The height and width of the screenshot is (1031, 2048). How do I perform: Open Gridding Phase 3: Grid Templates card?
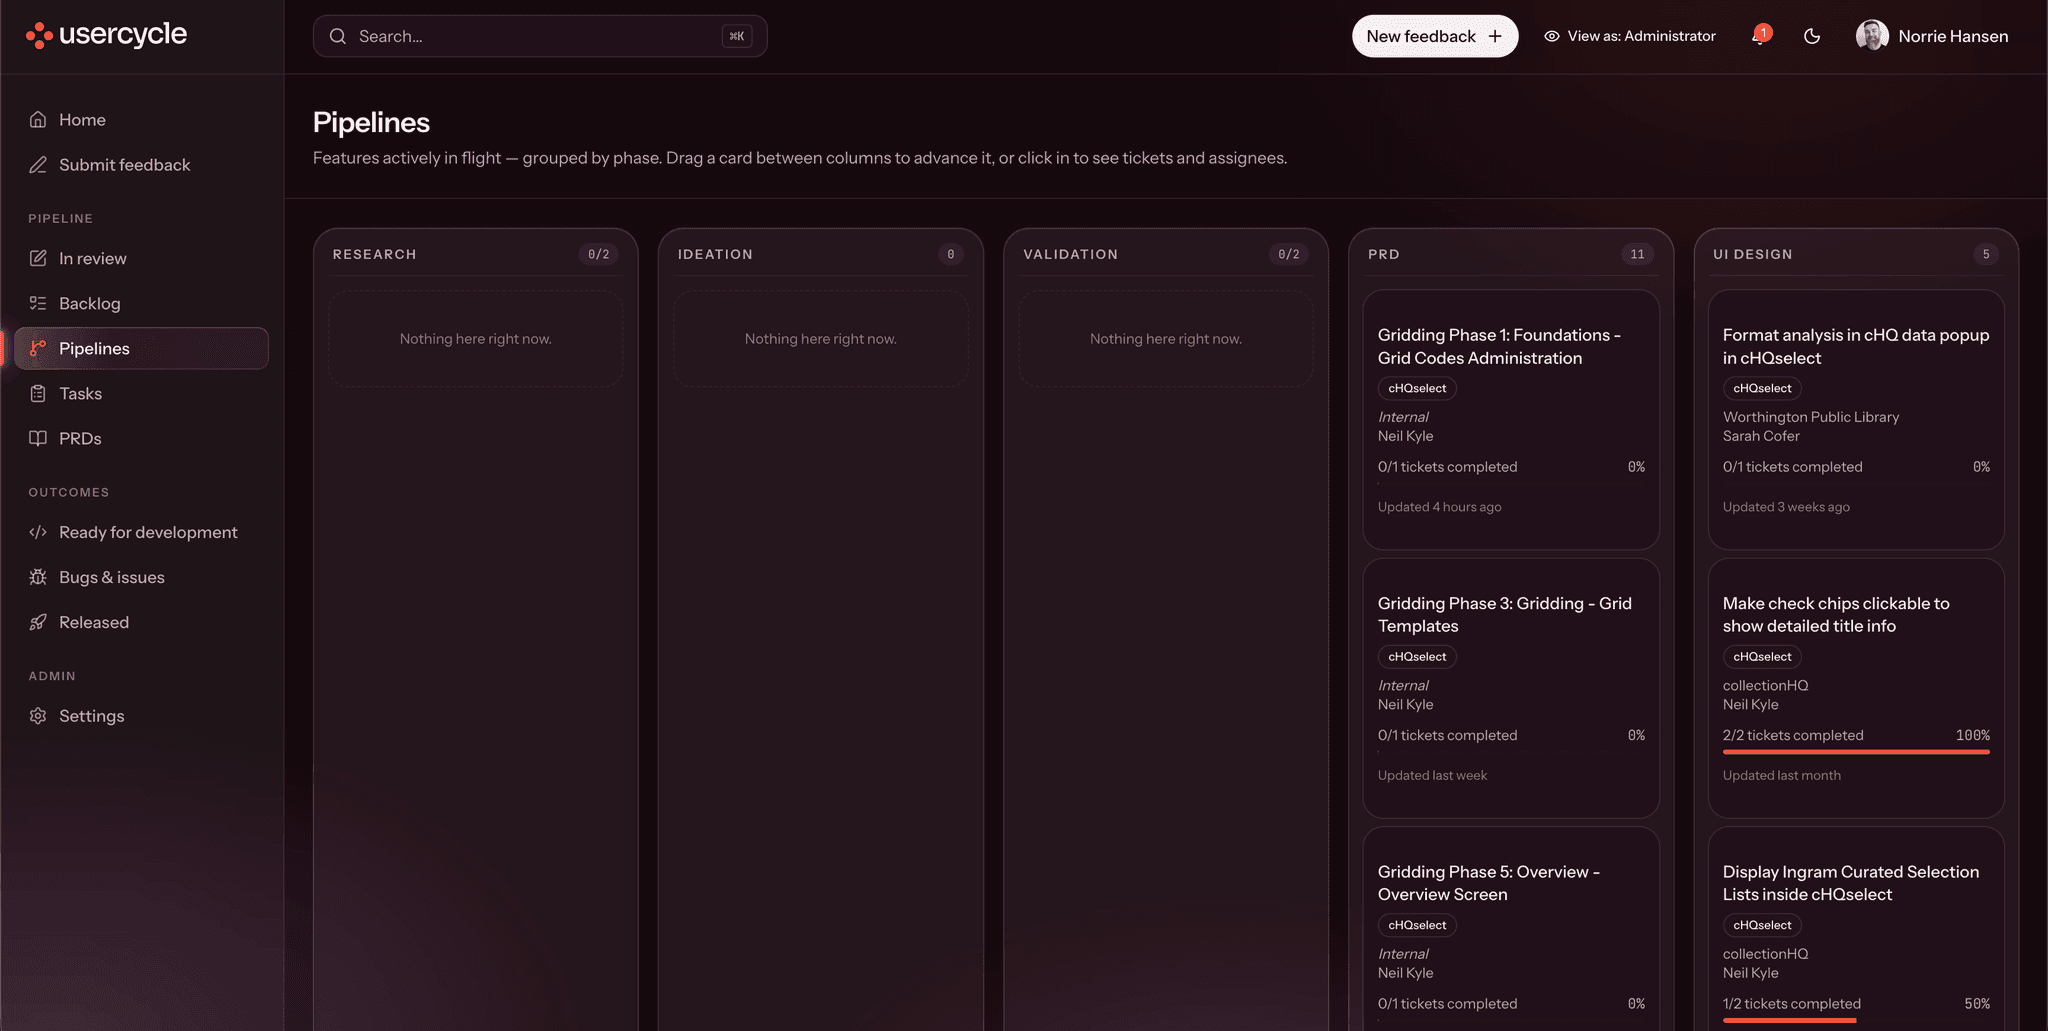[1511, 688]
